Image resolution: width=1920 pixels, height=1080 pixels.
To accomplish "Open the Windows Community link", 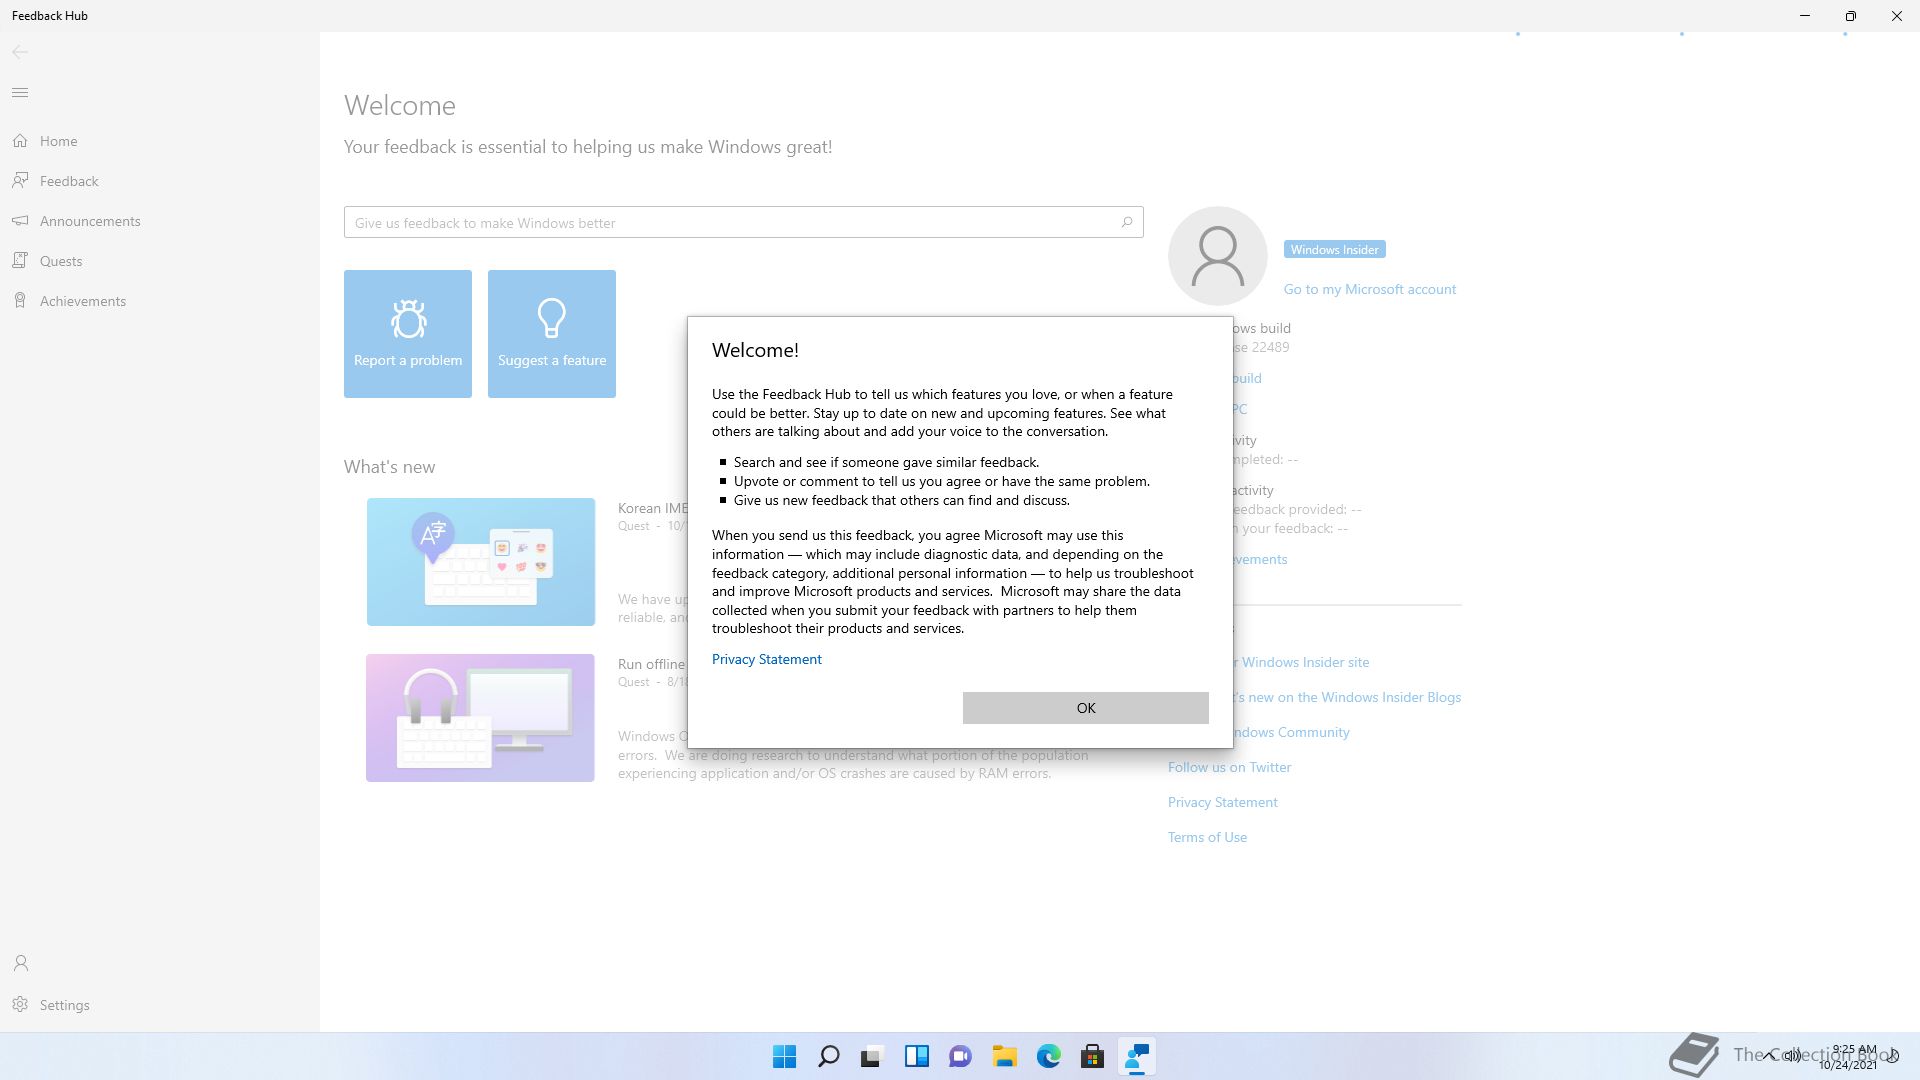I will click(1290, 732).
